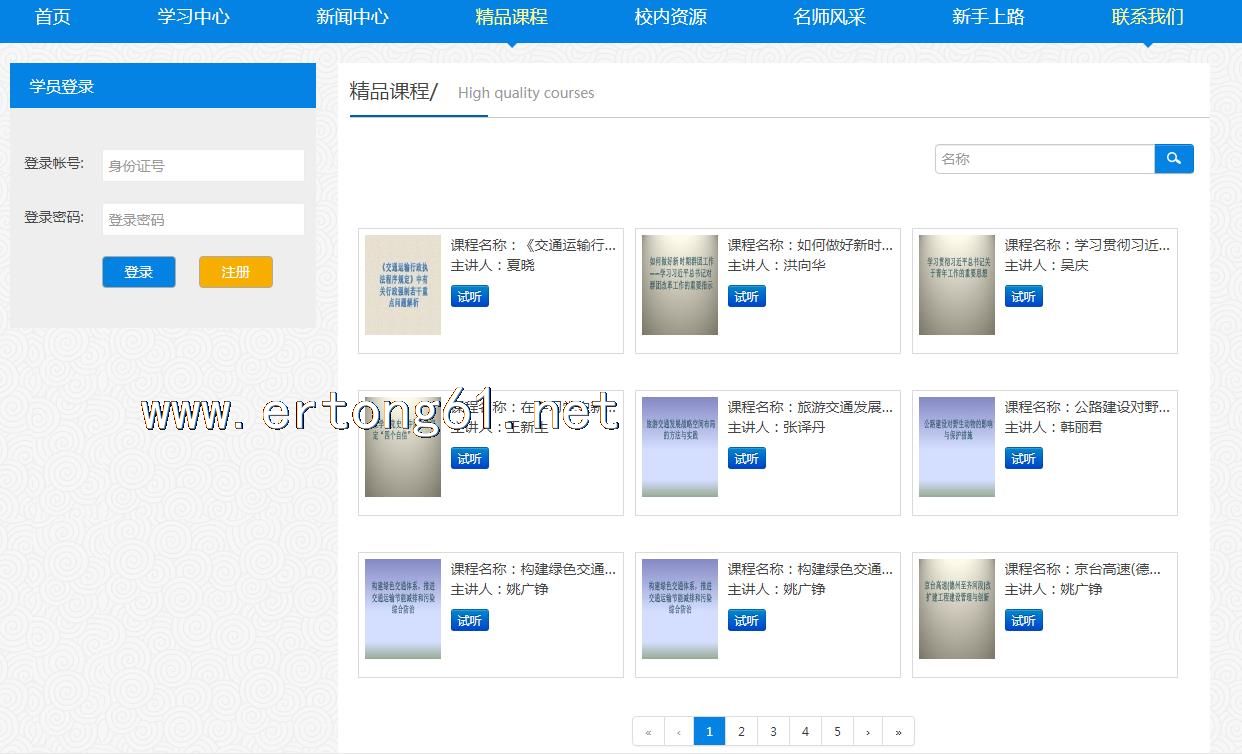The height and width of the screenshot is (754, 1242).
Task: Click 试听 for 洪向华's course
Action: click(x=746, y=297)
